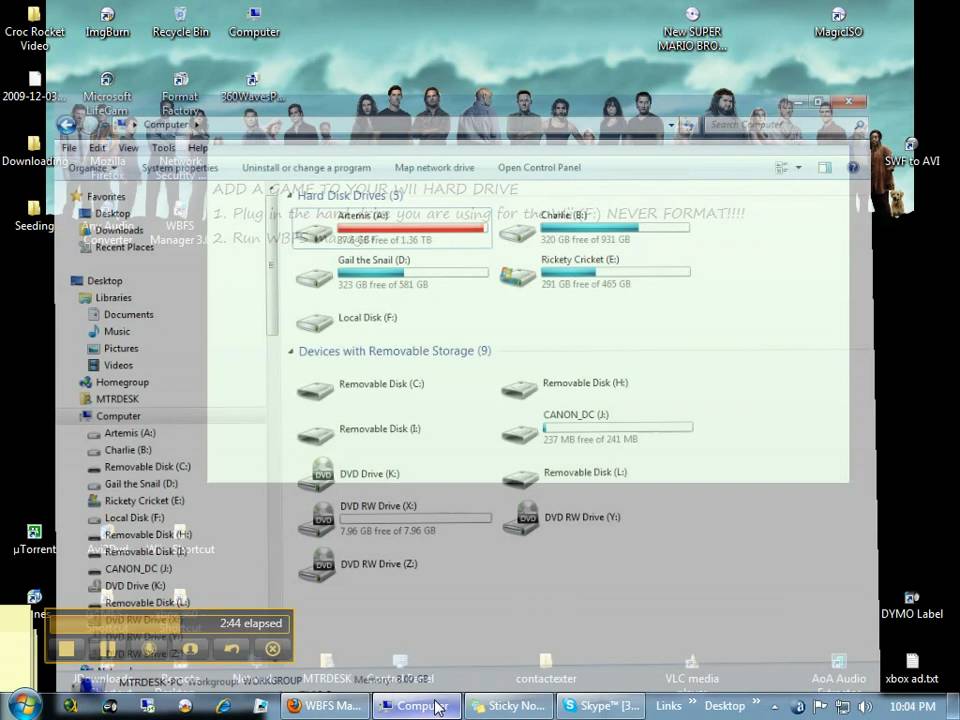Click Map network drive
This screenshot has height=720, width=960.
[x=434, y=168]
